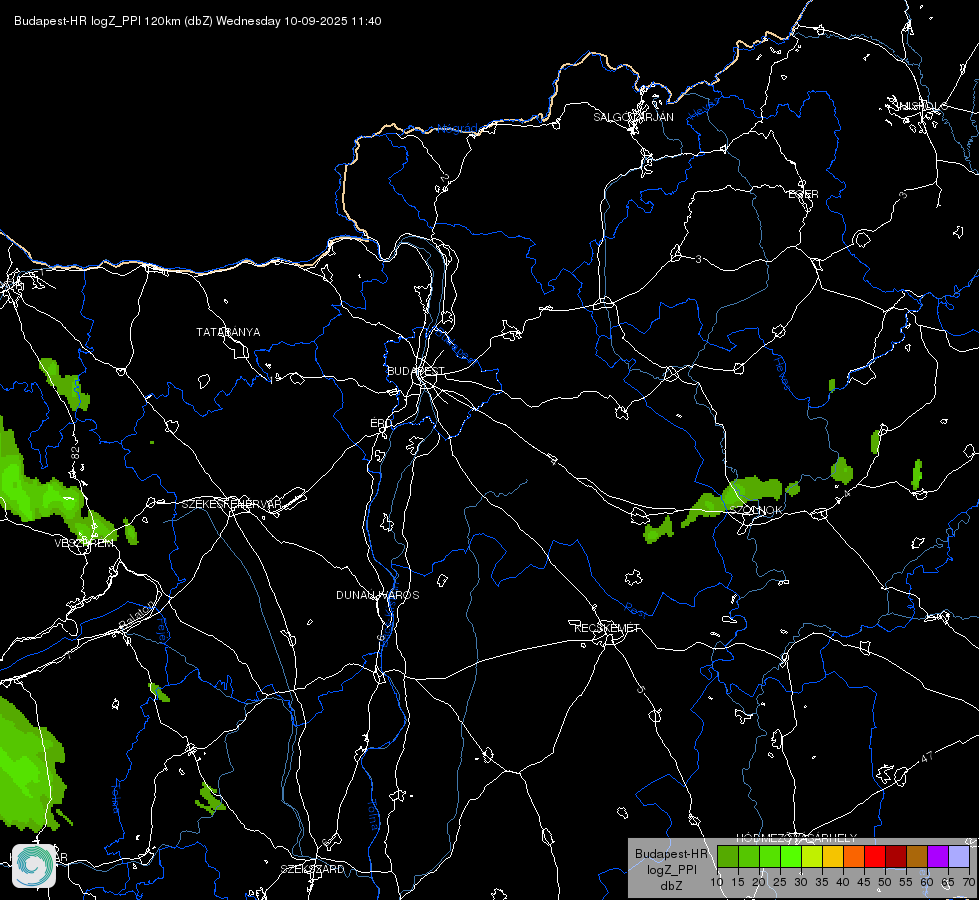Screen dimensions: 979x900
Task: Click the 10-15 dBZ dark green legend swatch
Action: 727,857
